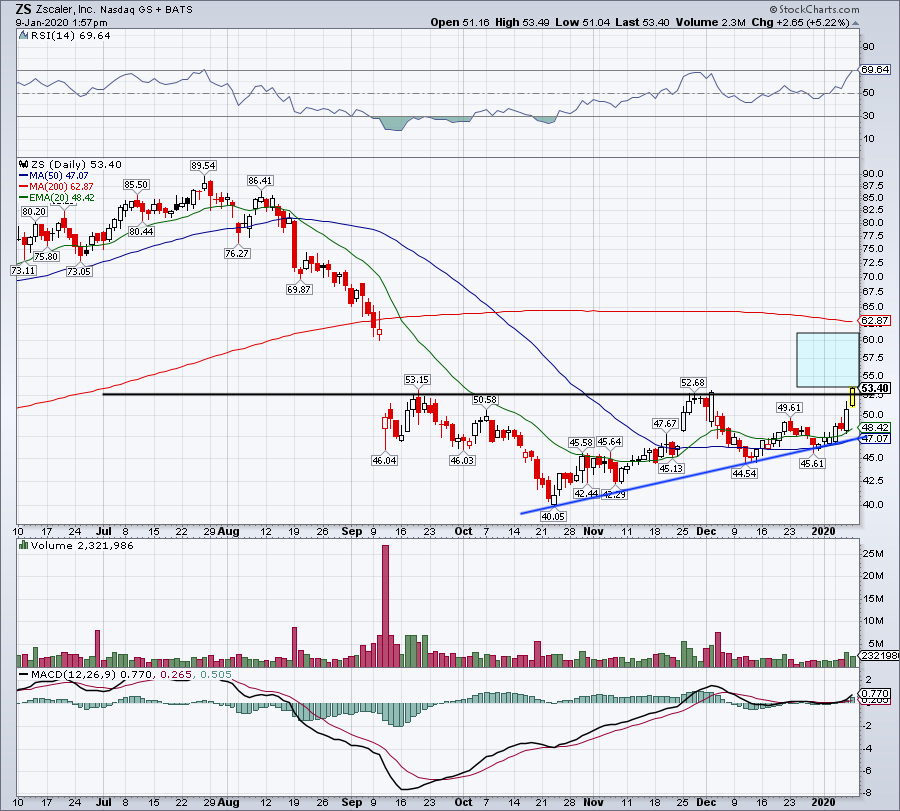Click the 89.54 peak price label
The height and width of the screenshot is (811, 900).
pyautogui.click(x=203, y=165)
